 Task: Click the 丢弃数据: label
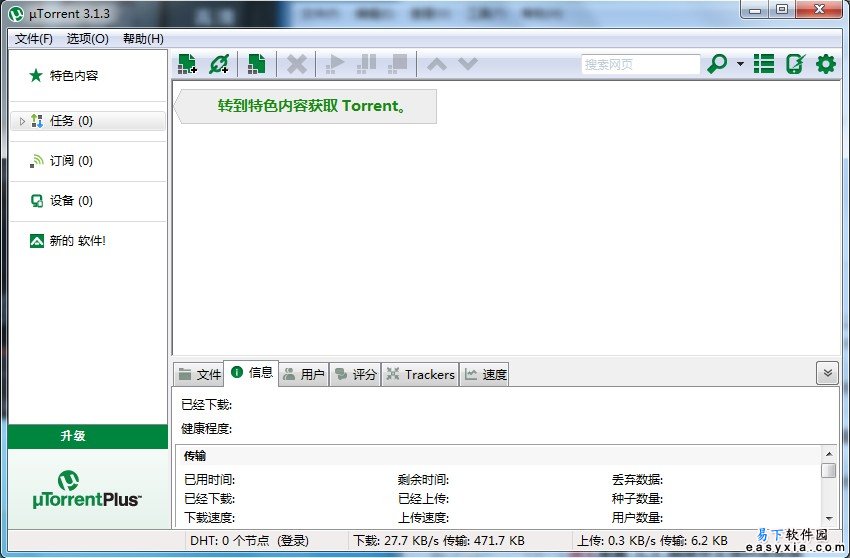[637, 480]
